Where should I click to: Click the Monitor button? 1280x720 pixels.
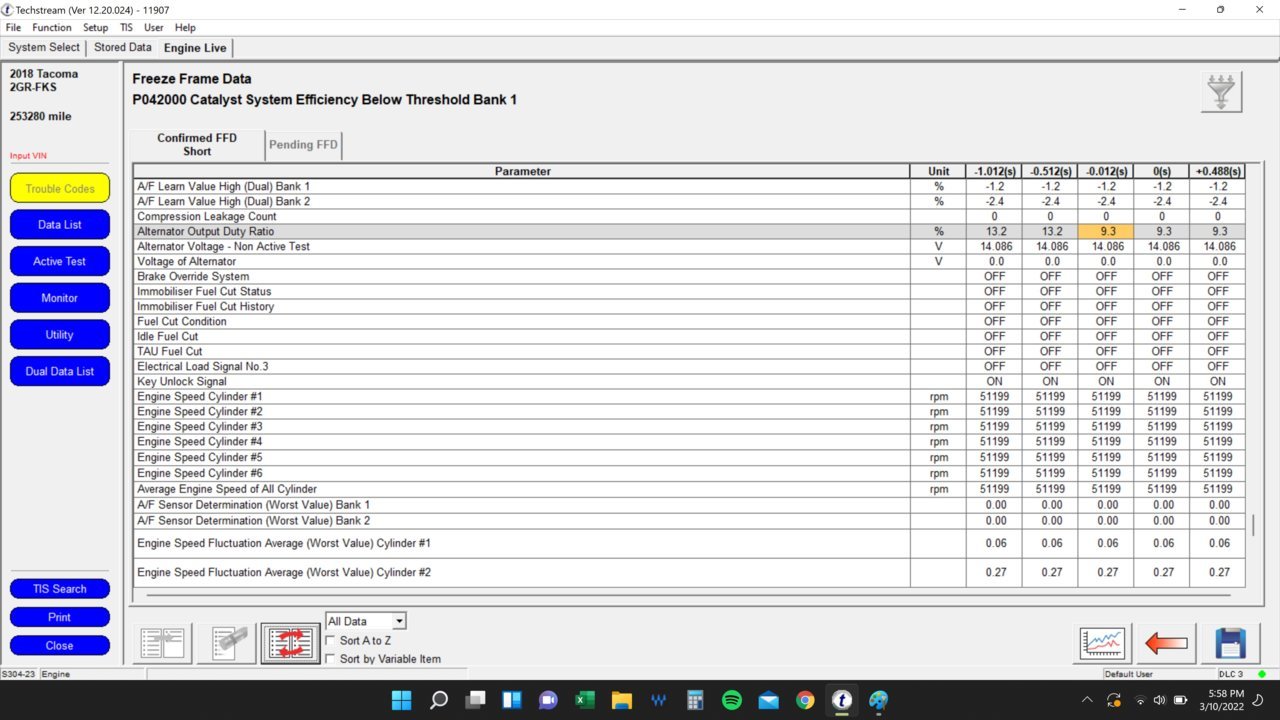[x=60, y=298]
